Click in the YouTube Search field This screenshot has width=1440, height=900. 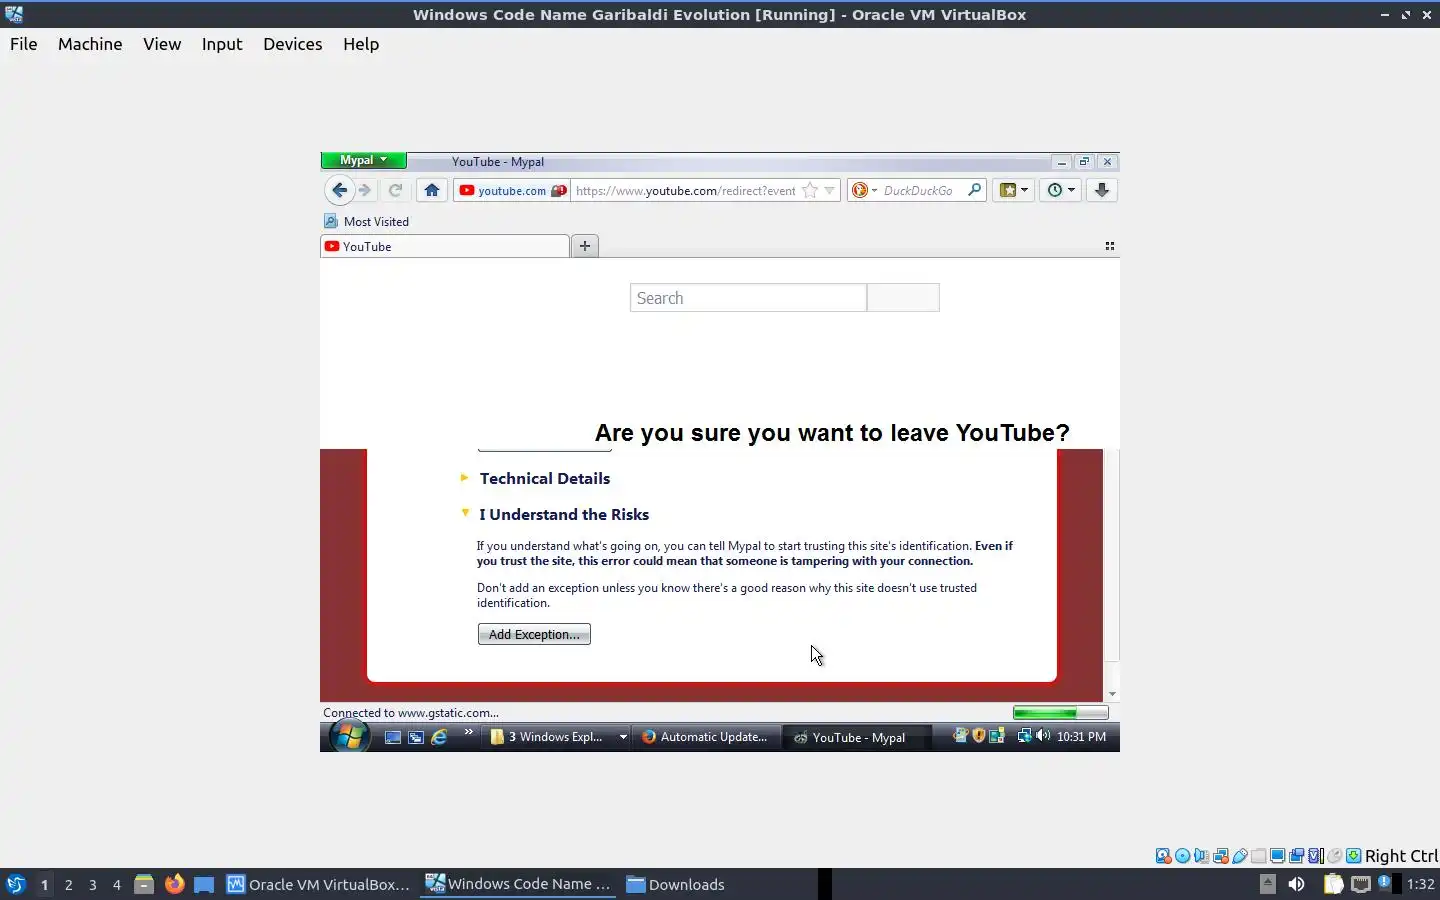pyautogui.click(x=748, y=298)
